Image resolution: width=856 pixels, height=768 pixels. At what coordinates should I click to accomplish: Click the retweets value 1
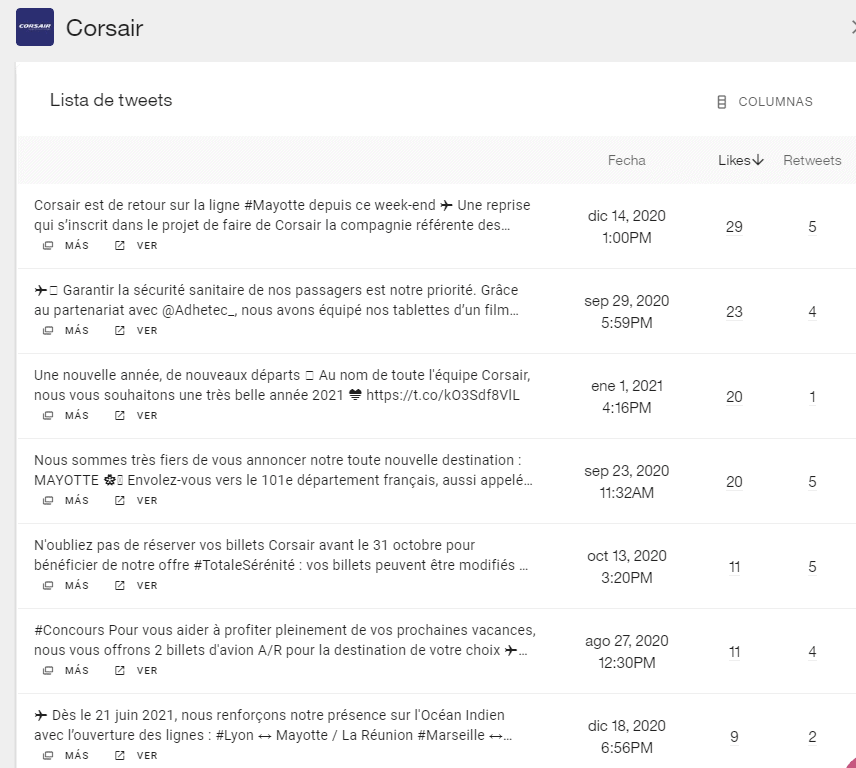(812, 397)
